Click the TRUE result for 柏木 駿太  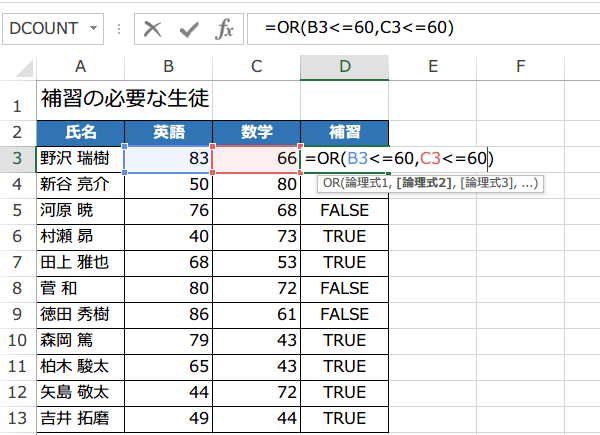344,367
